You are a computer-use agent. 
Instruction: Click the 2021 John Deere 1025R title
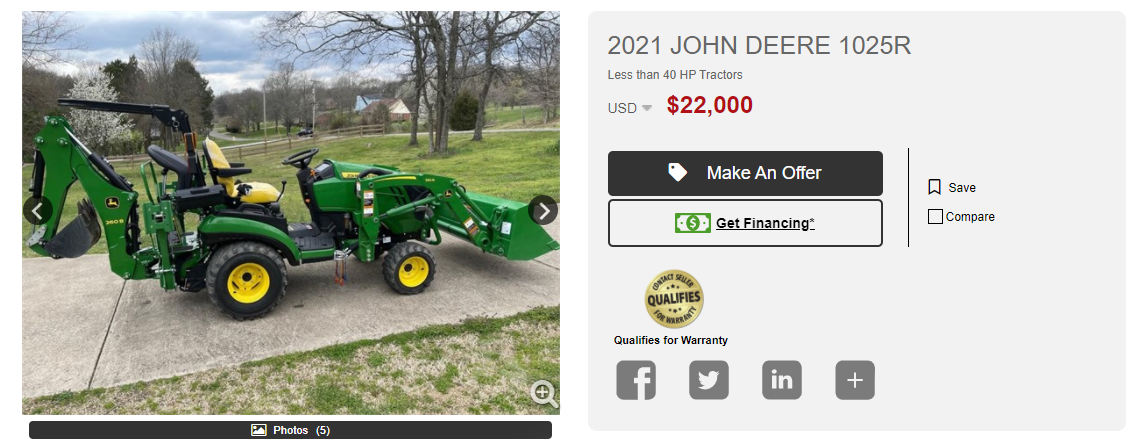click(x=759, y=46)
